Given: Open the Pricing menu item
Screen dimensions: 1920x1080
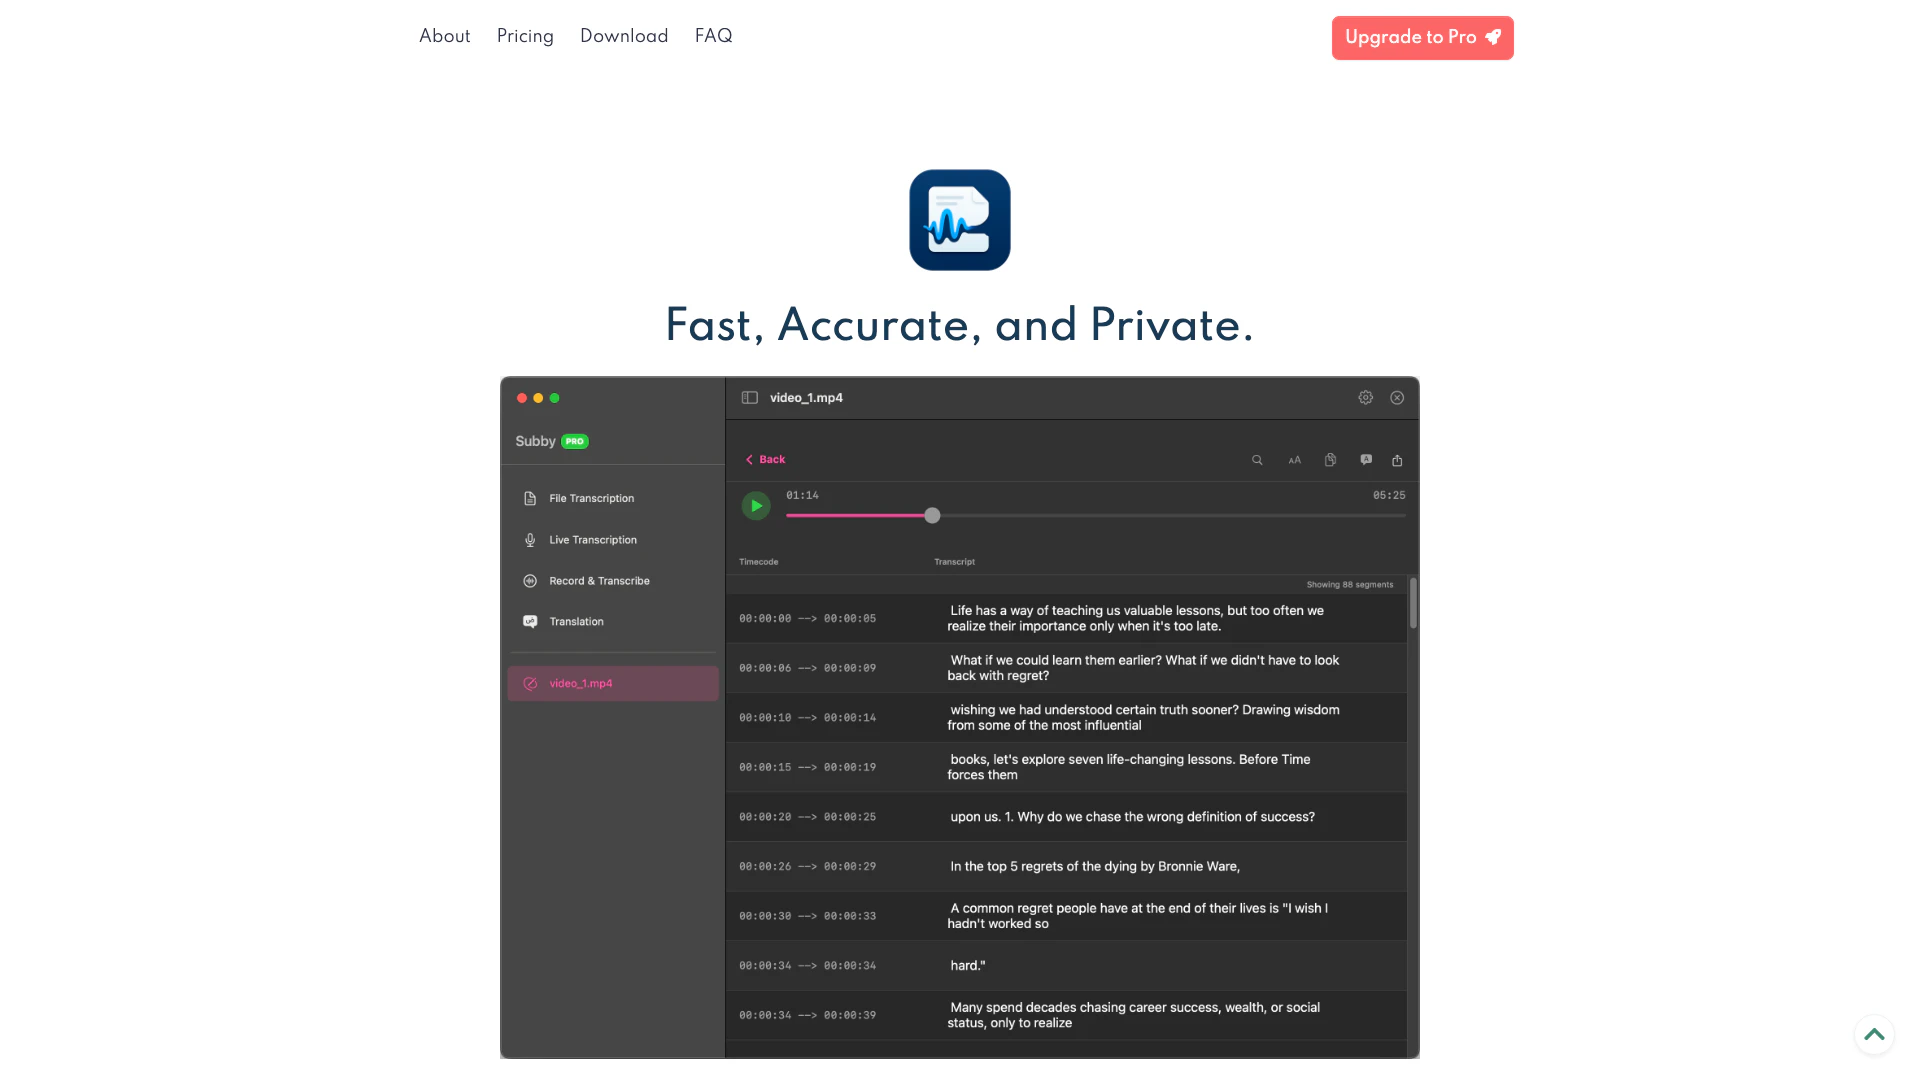Looking at the screenshot, I should click(525, 36).
